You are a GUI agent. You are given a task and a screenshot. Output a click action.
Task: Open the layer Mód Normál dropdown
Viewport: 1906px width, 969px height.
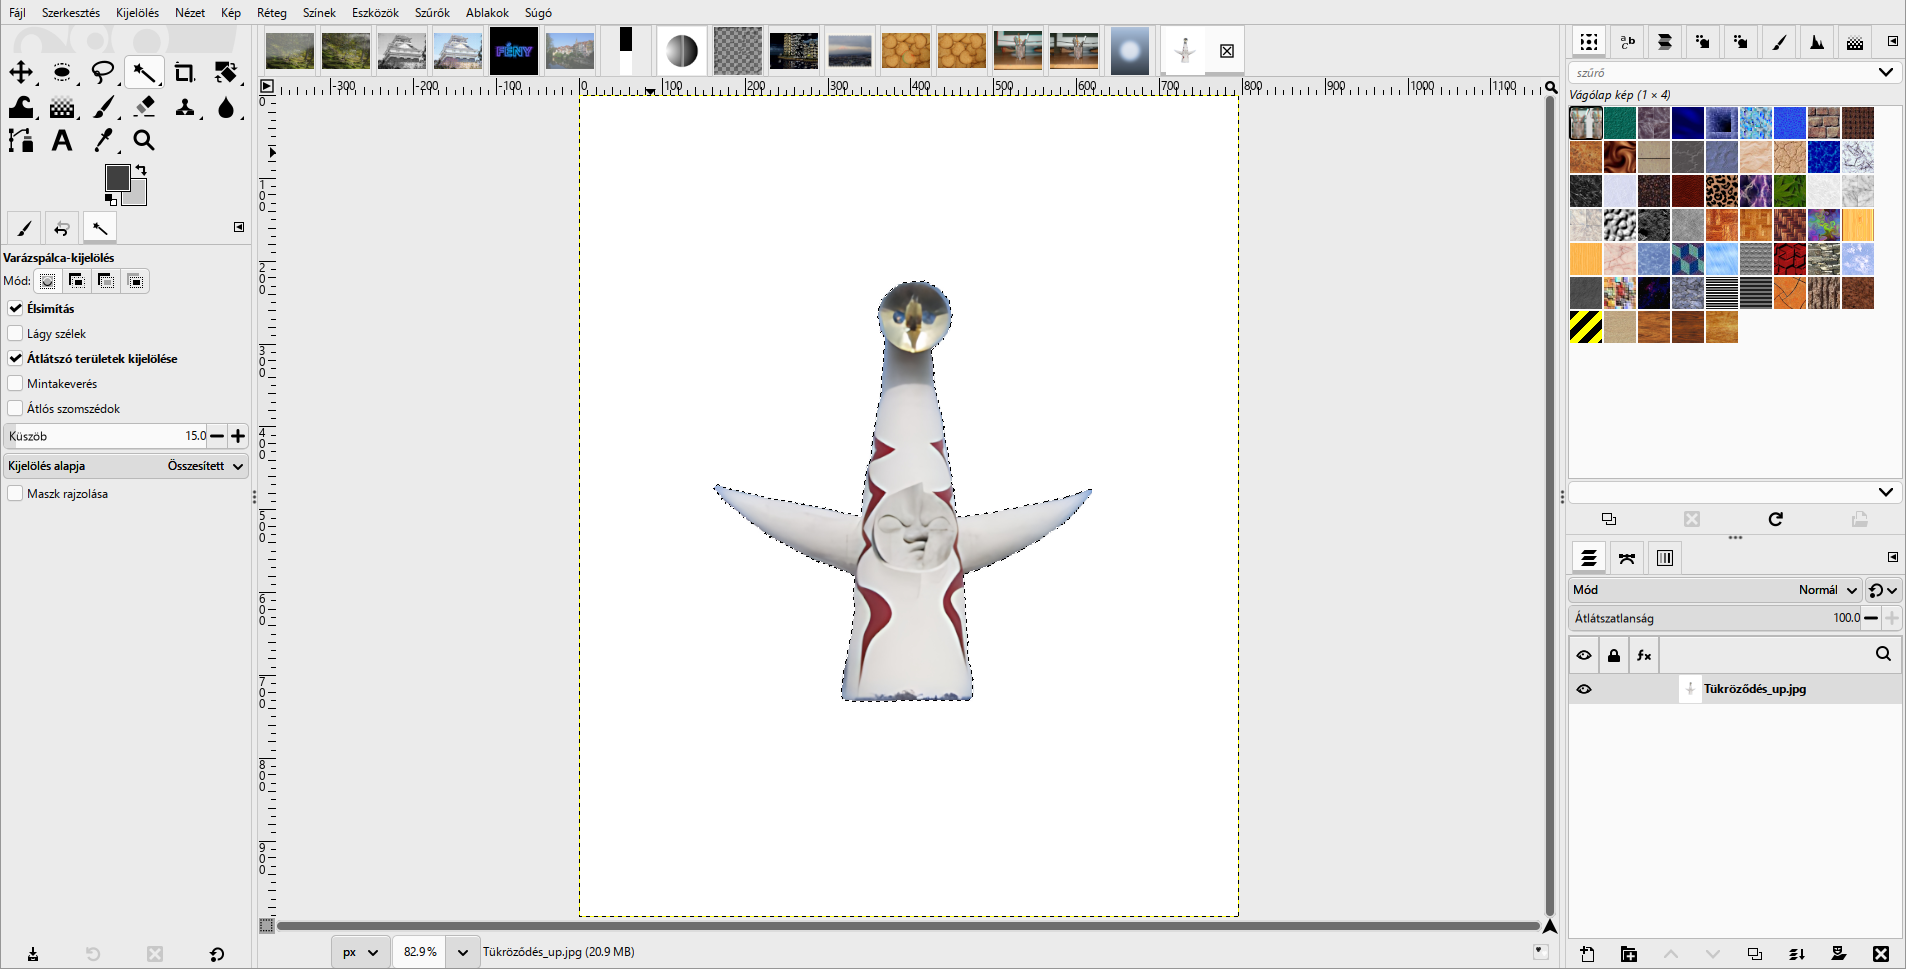[1715, 590]
